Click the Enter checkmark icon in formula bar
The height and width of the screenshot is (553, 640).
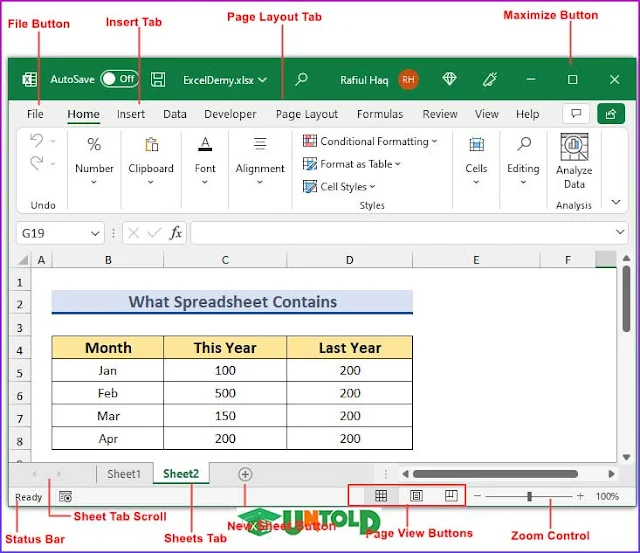click(154, 233)
